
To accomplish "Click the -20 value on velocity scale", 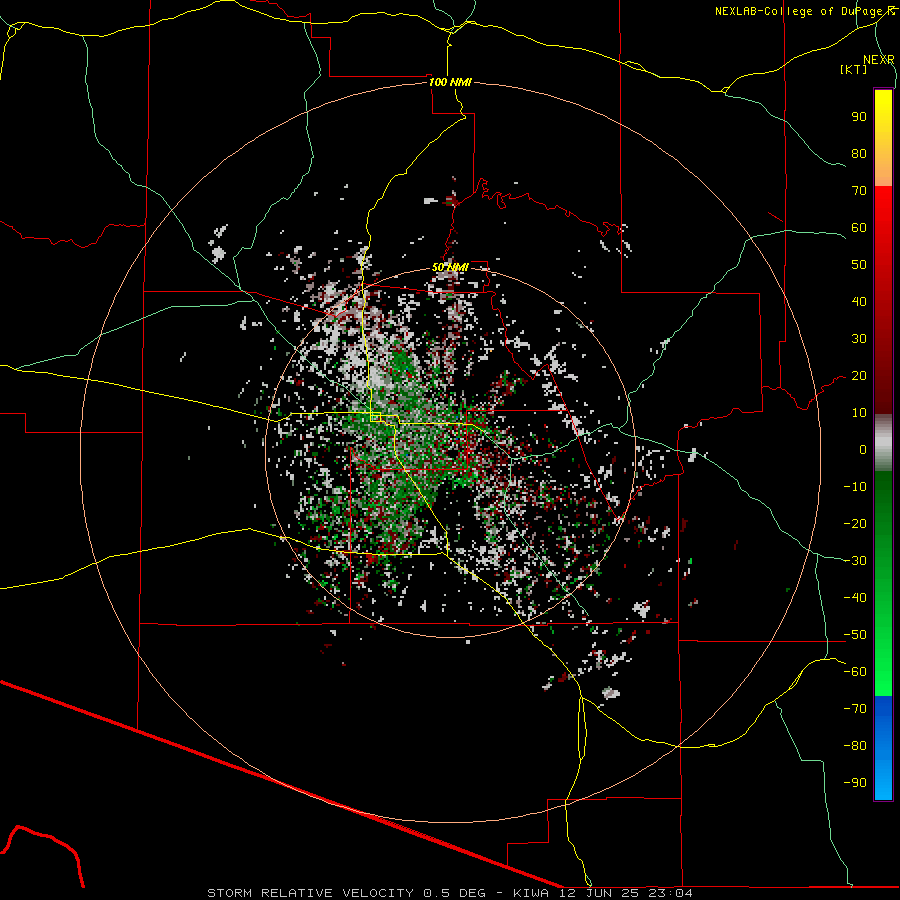I will (855, 524).
